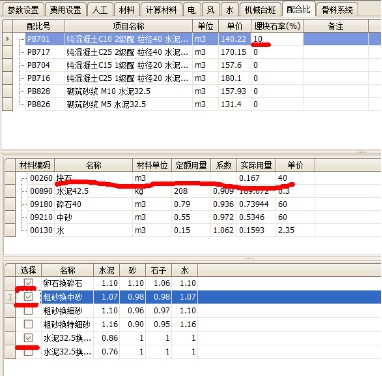The width and height of the screenshot is (382, 376).
Task: Click the 系数 column header
Action: click(223, 165)
